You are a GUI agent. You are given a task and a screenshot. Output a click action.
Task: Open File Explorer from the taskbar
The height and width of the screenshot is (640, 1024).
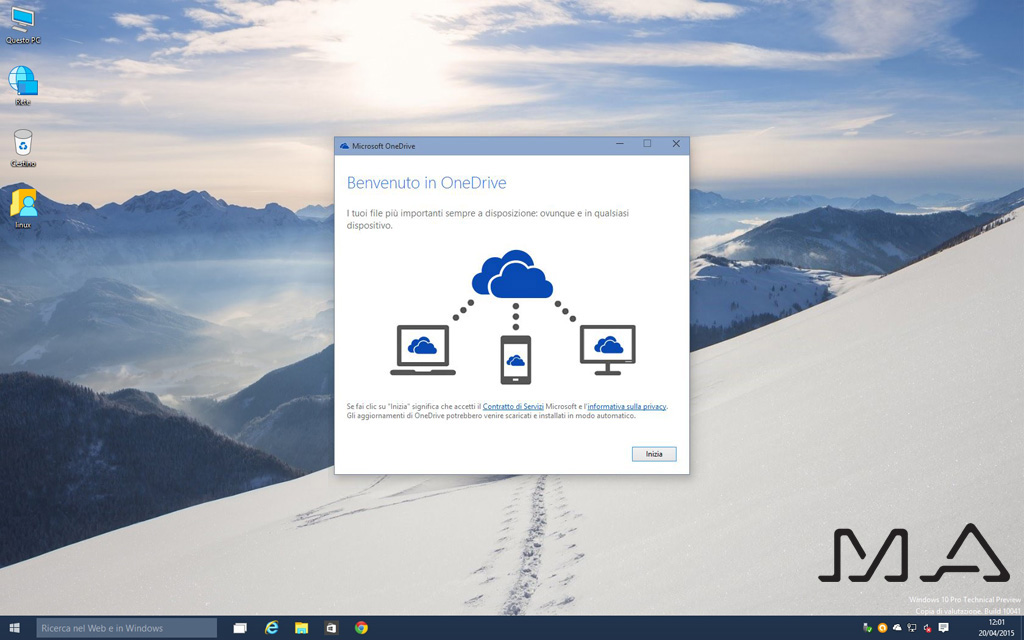click(301, 628)
